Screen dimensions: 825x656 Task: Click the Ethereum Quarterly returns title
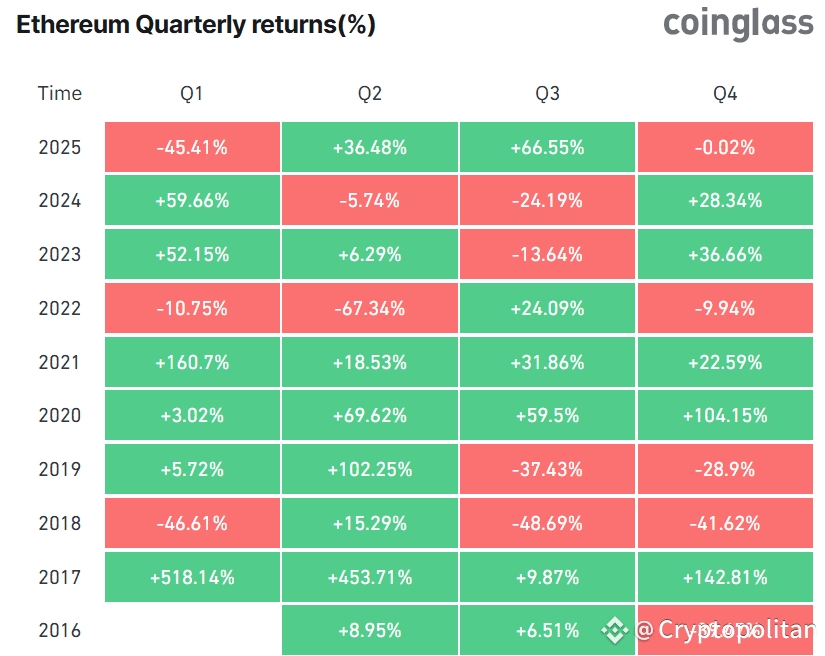(x=196, y=26)
